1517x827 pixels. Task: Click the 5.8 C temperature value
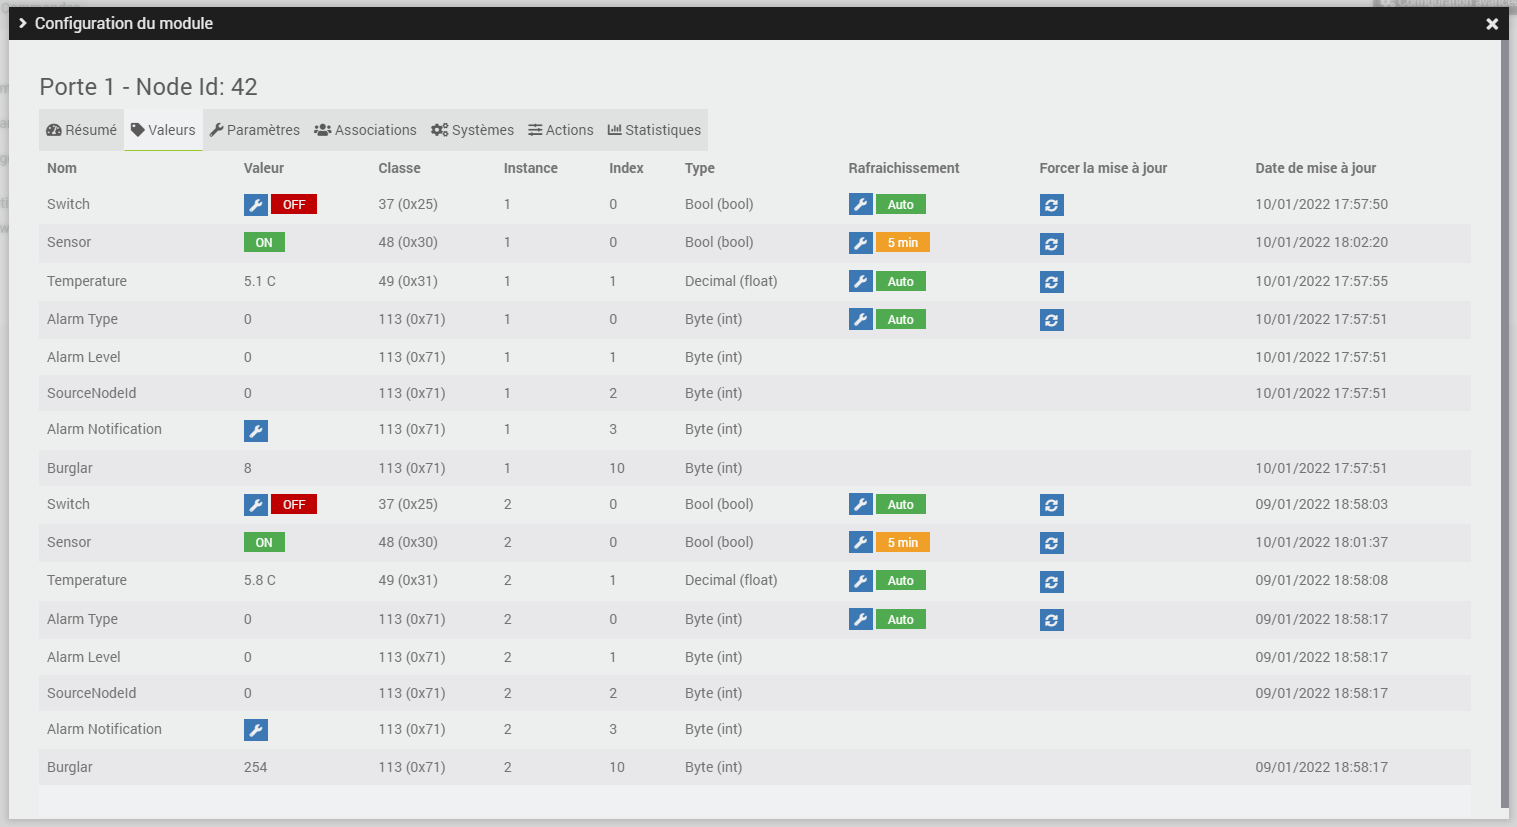click(x=260, y=580)
